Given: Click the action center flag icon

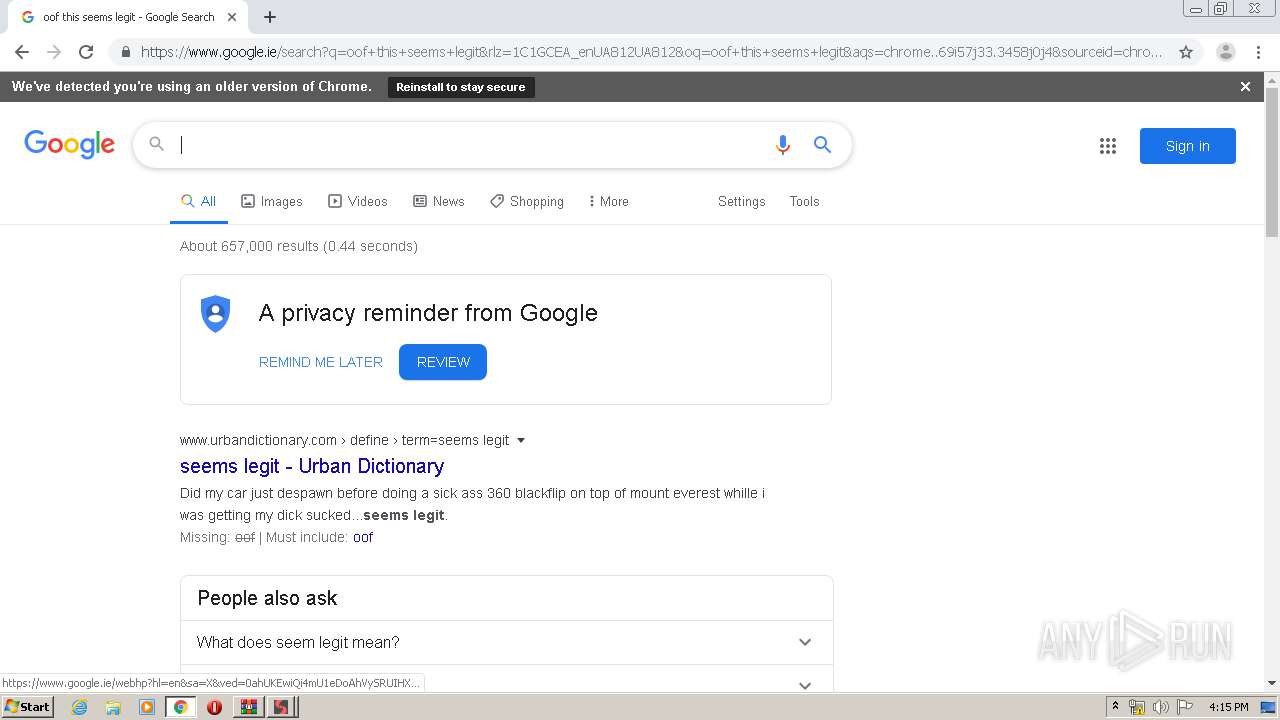Looking at the screenshot, I should 1185,707.
